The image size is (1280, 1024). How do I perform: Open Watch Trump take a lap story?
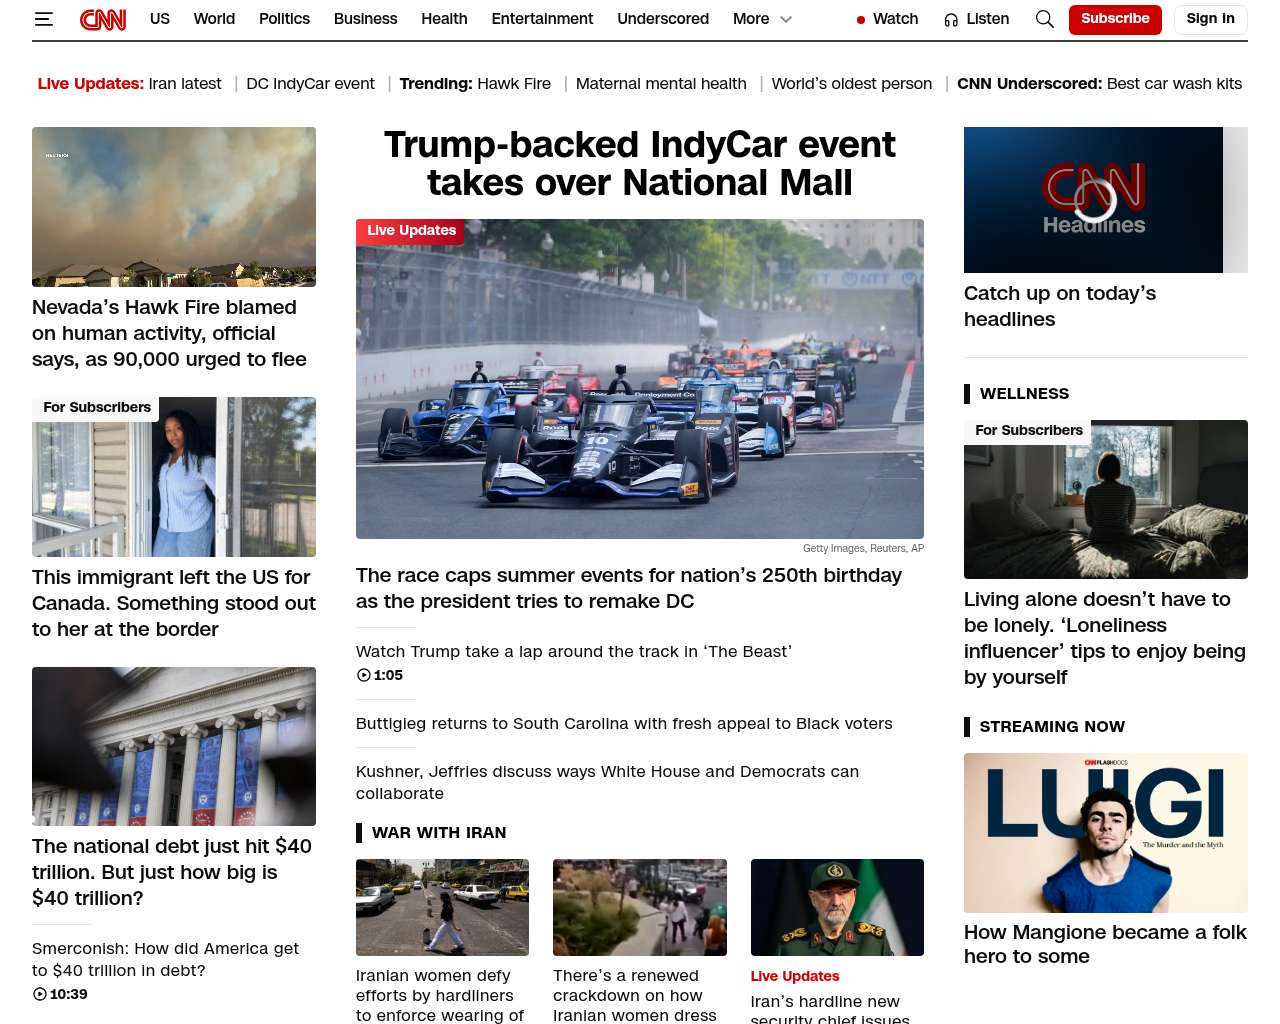point(574,652)
